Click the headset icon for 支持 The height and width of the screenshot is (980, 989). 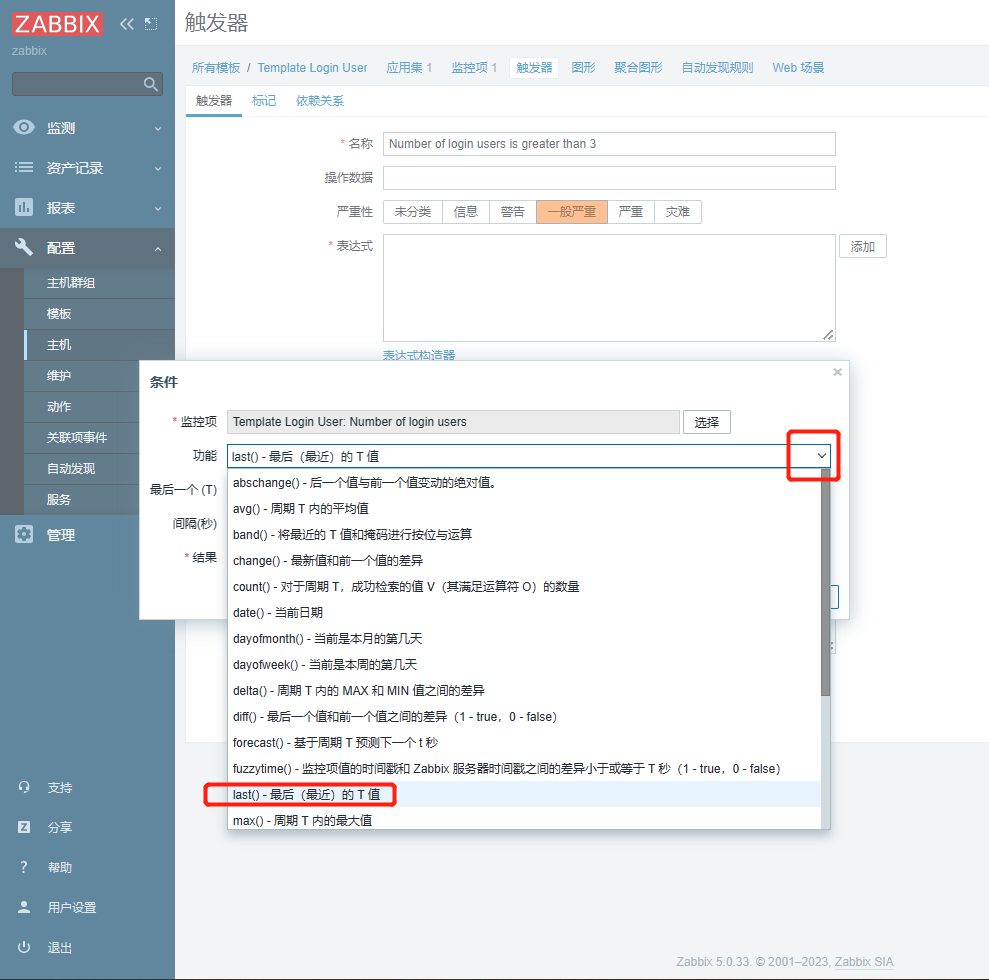pyautogui.click(x=24, y=787)
